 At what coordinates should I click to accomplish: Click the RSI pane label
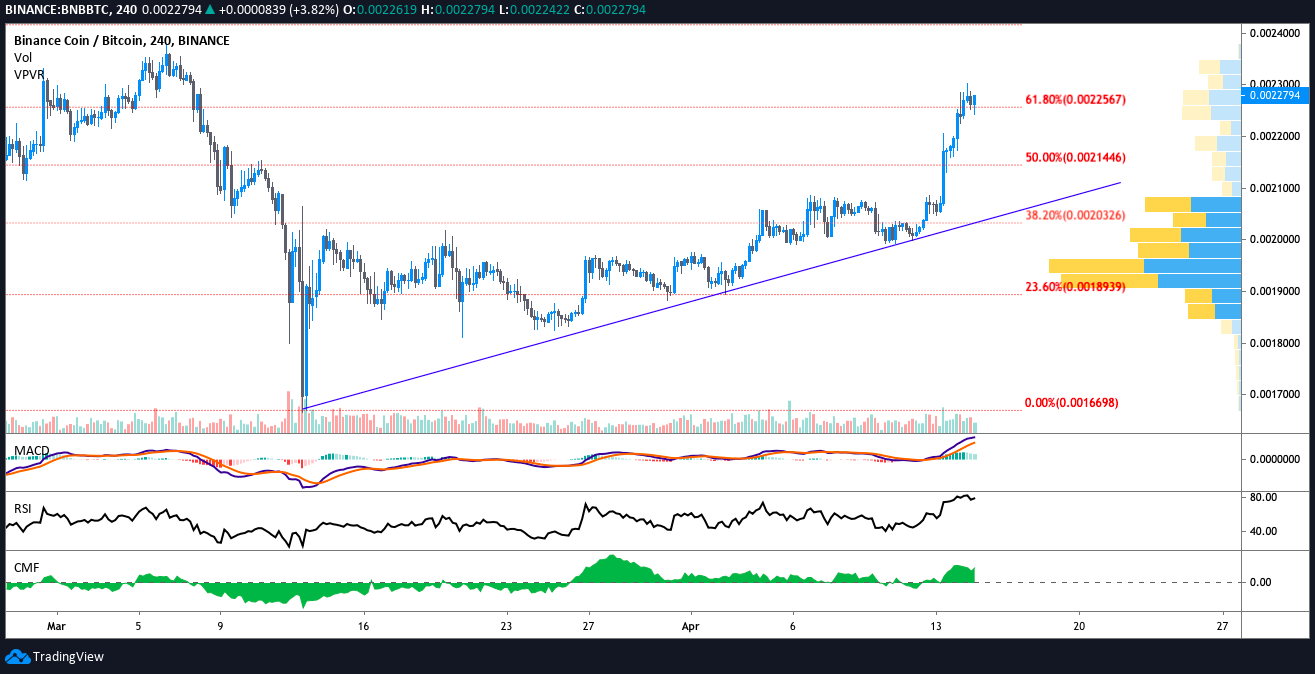[22, 509]
